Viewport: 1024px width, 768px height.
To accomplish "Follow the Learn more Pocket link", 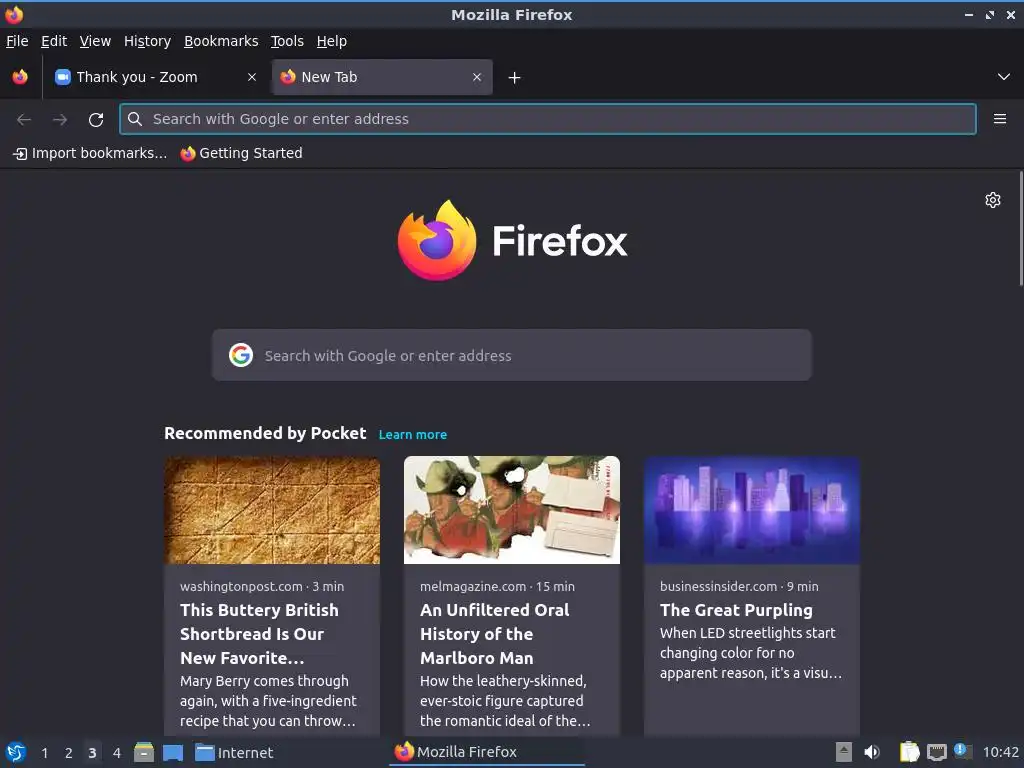I will (413, 435).
